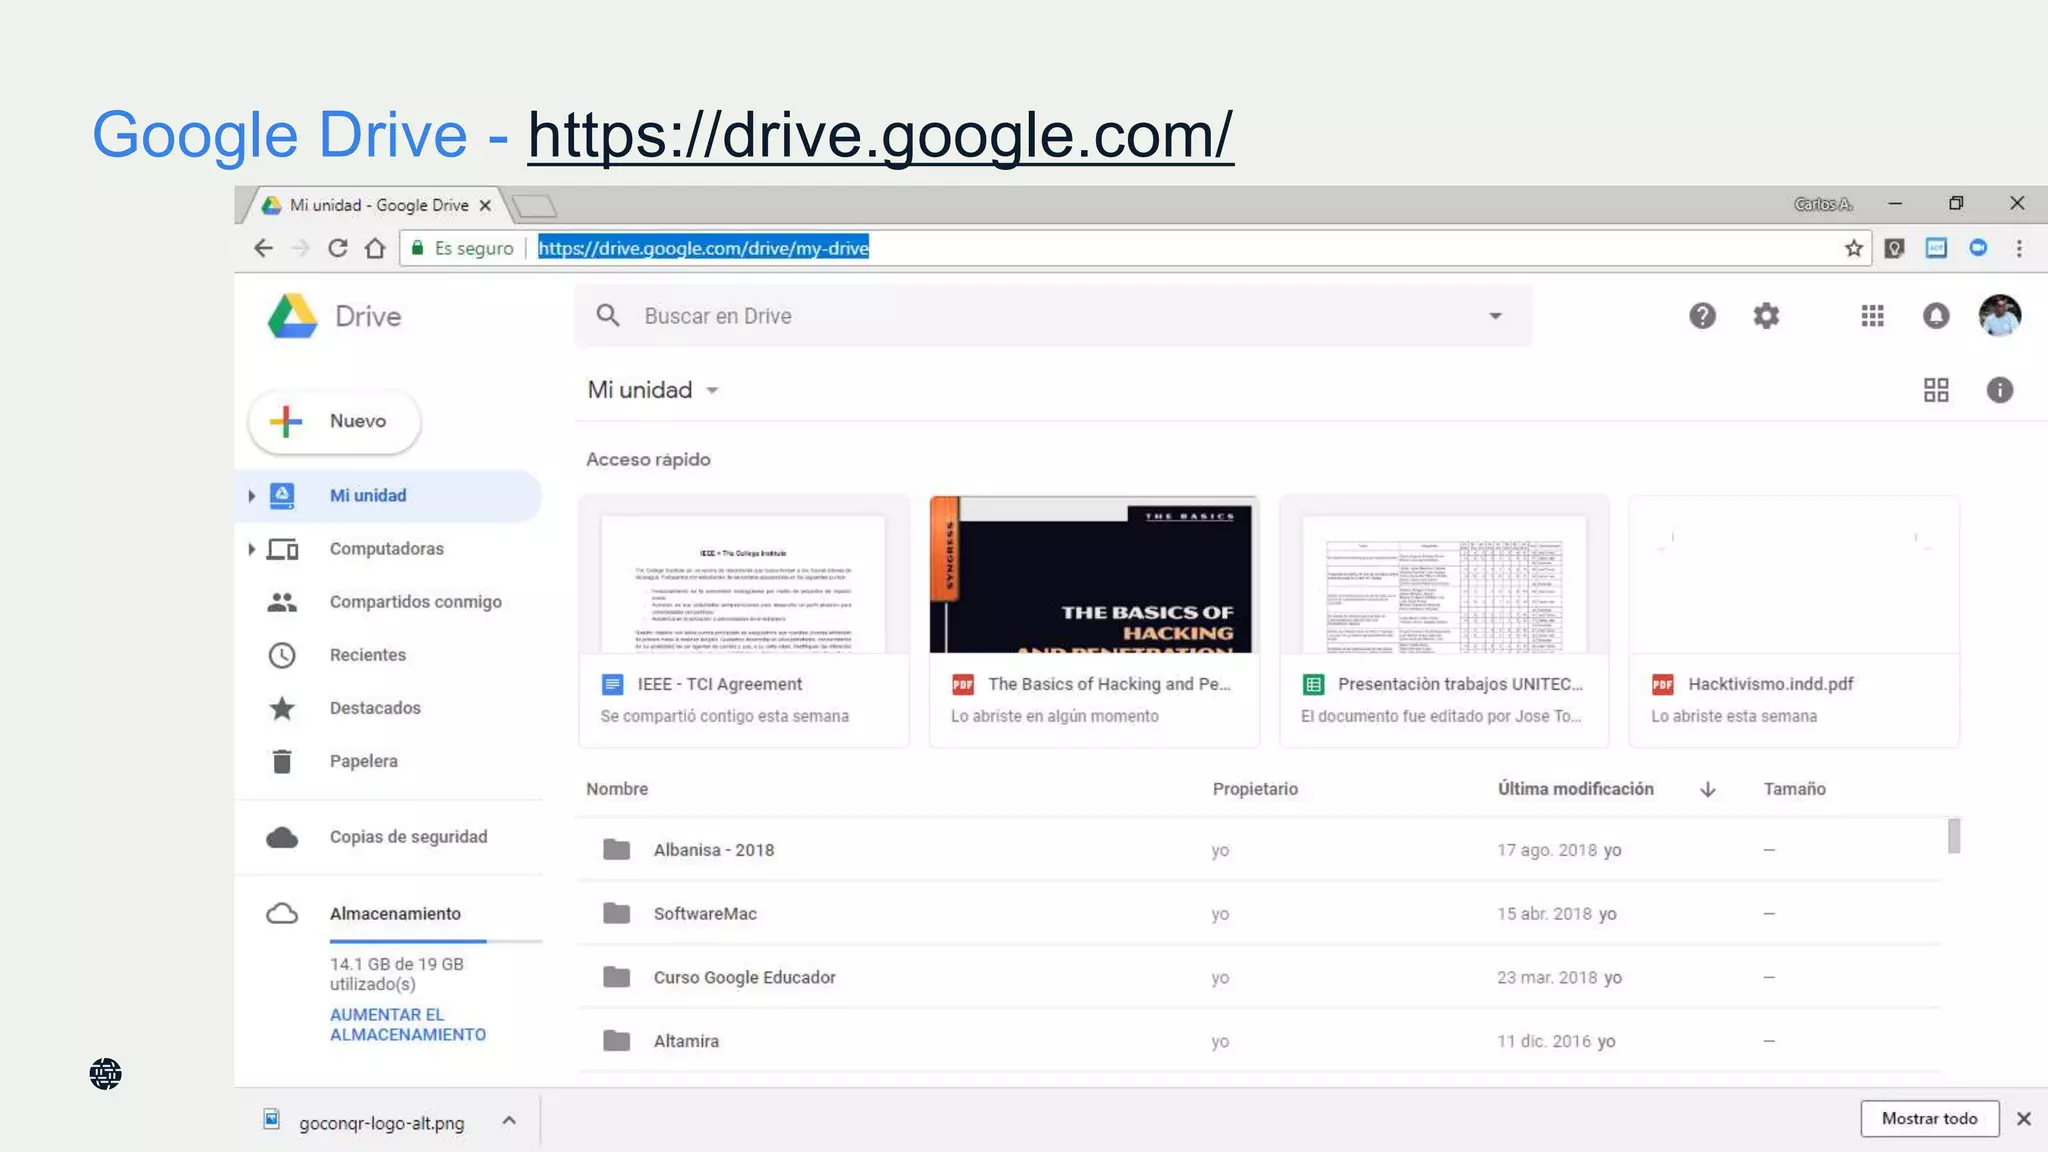Open The Basics of Hacking thumbnail
The height and width of the screenshot is (1152, 2048).
pos(1094,576)
